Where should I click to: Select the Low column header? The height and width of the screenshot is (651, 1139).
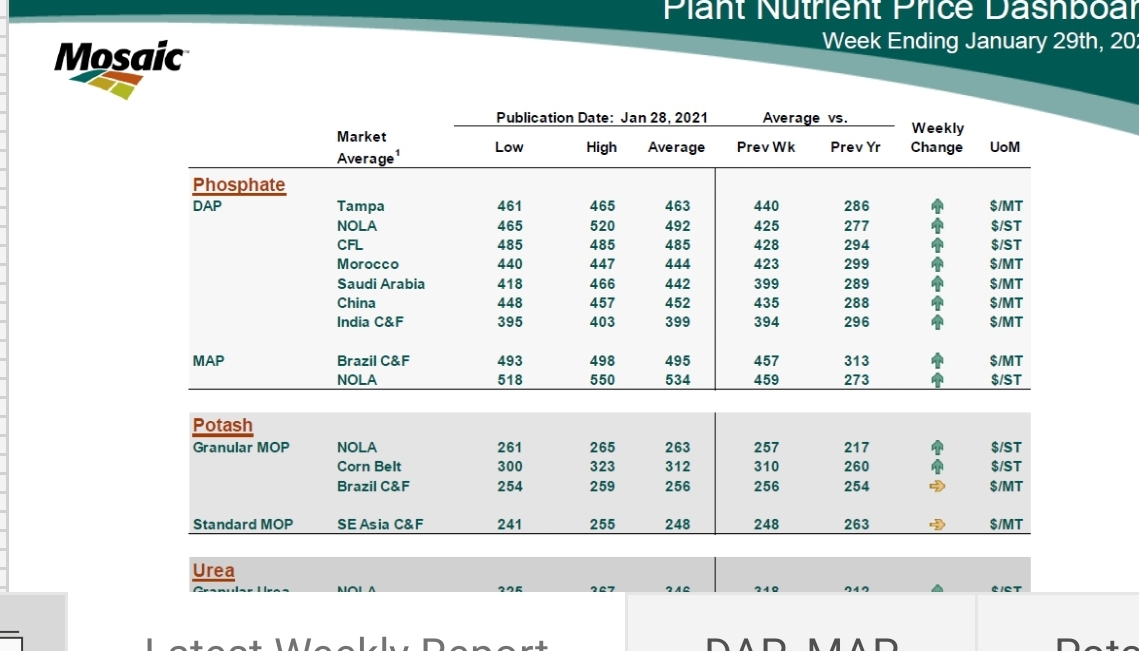pyautogui.click(x=509, y=147)
